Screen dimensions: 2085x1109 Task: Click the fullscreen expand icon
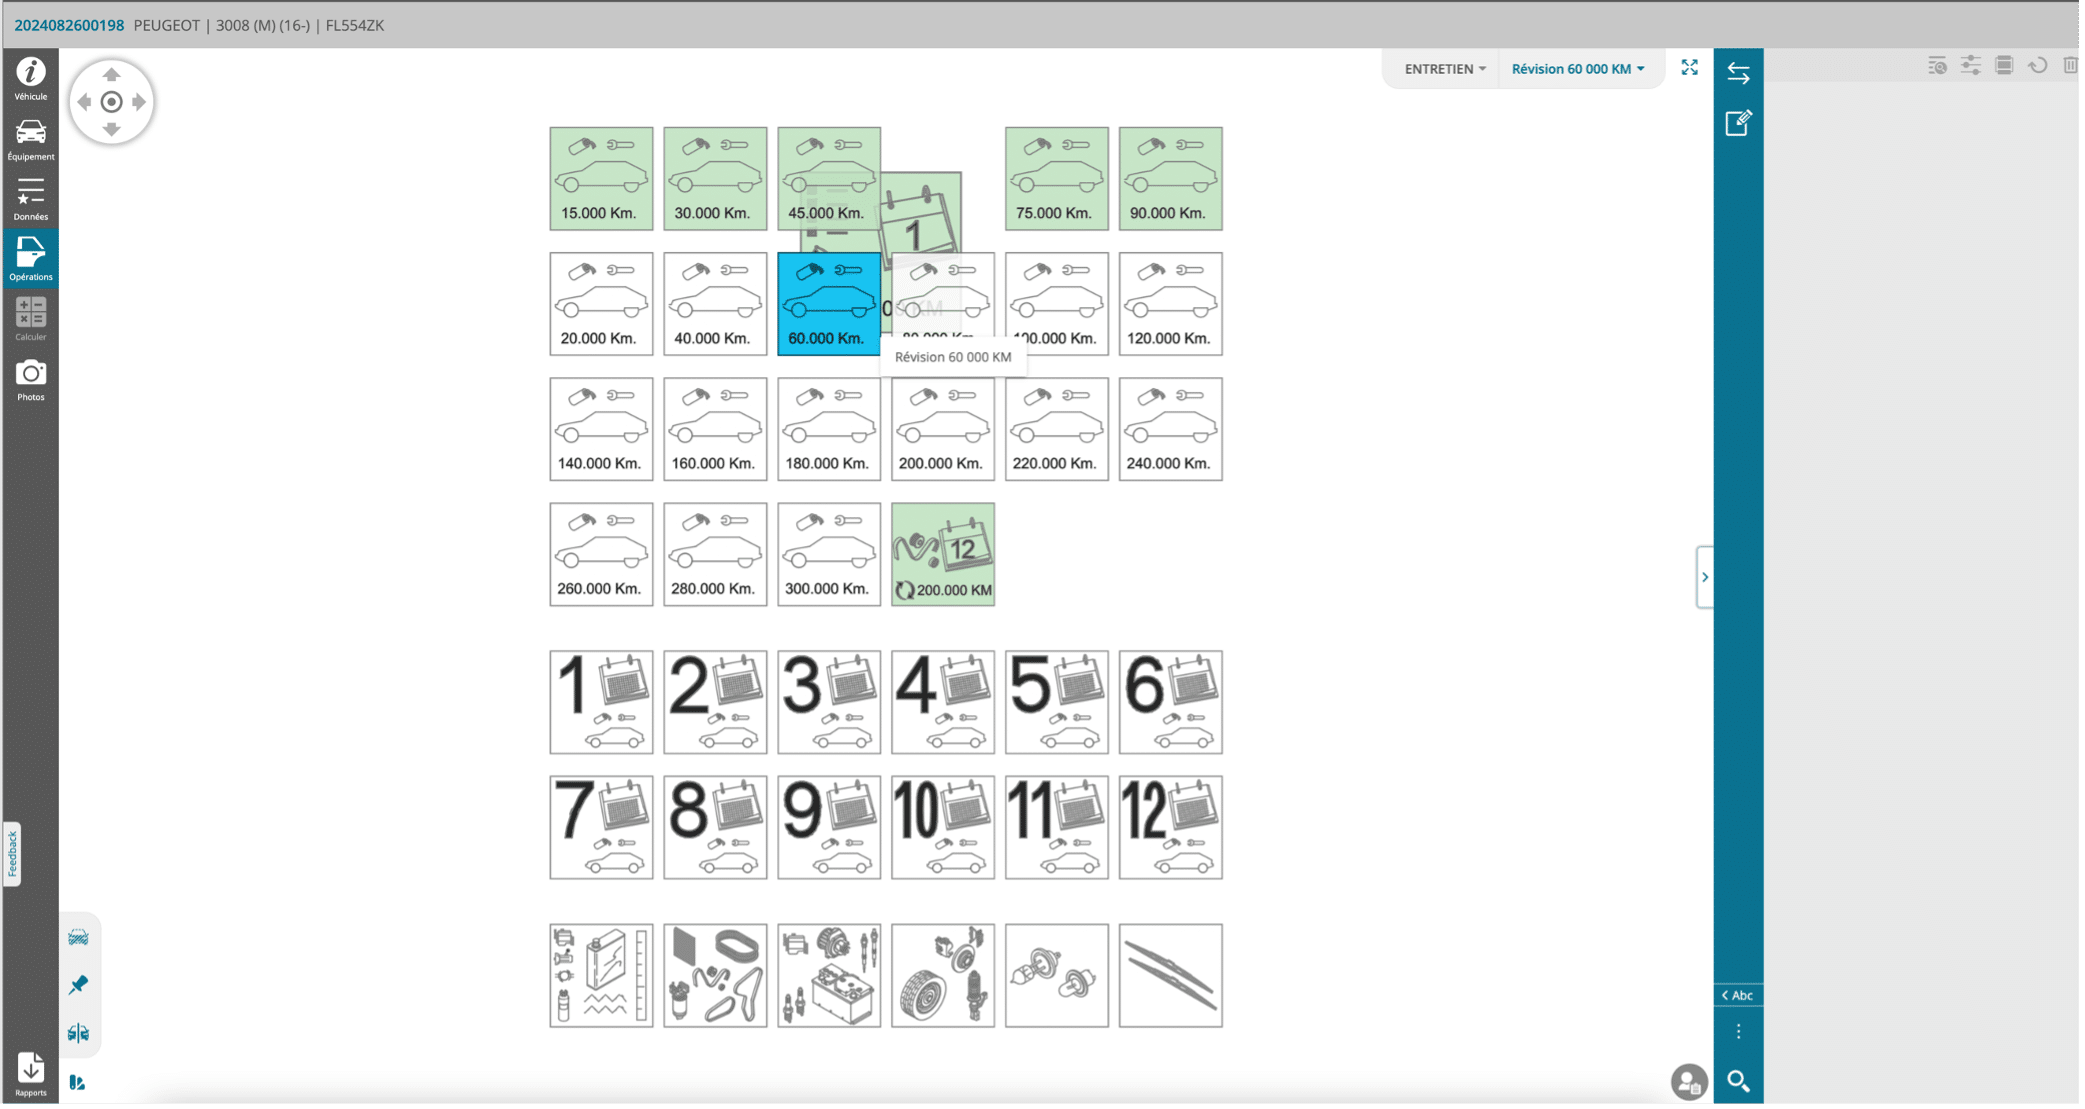1689,68
